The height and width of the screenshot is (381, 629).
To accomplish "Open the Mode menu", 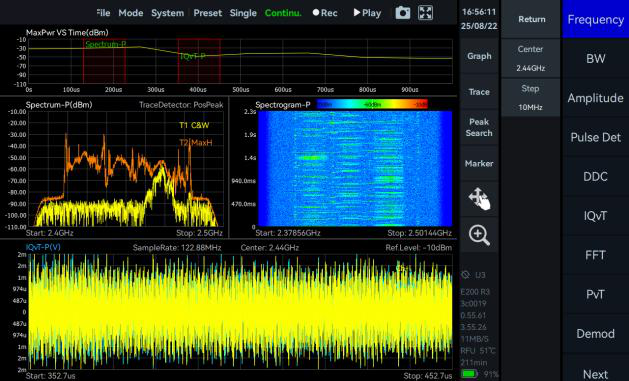I will pyautogui.click(x=131, y=13).
